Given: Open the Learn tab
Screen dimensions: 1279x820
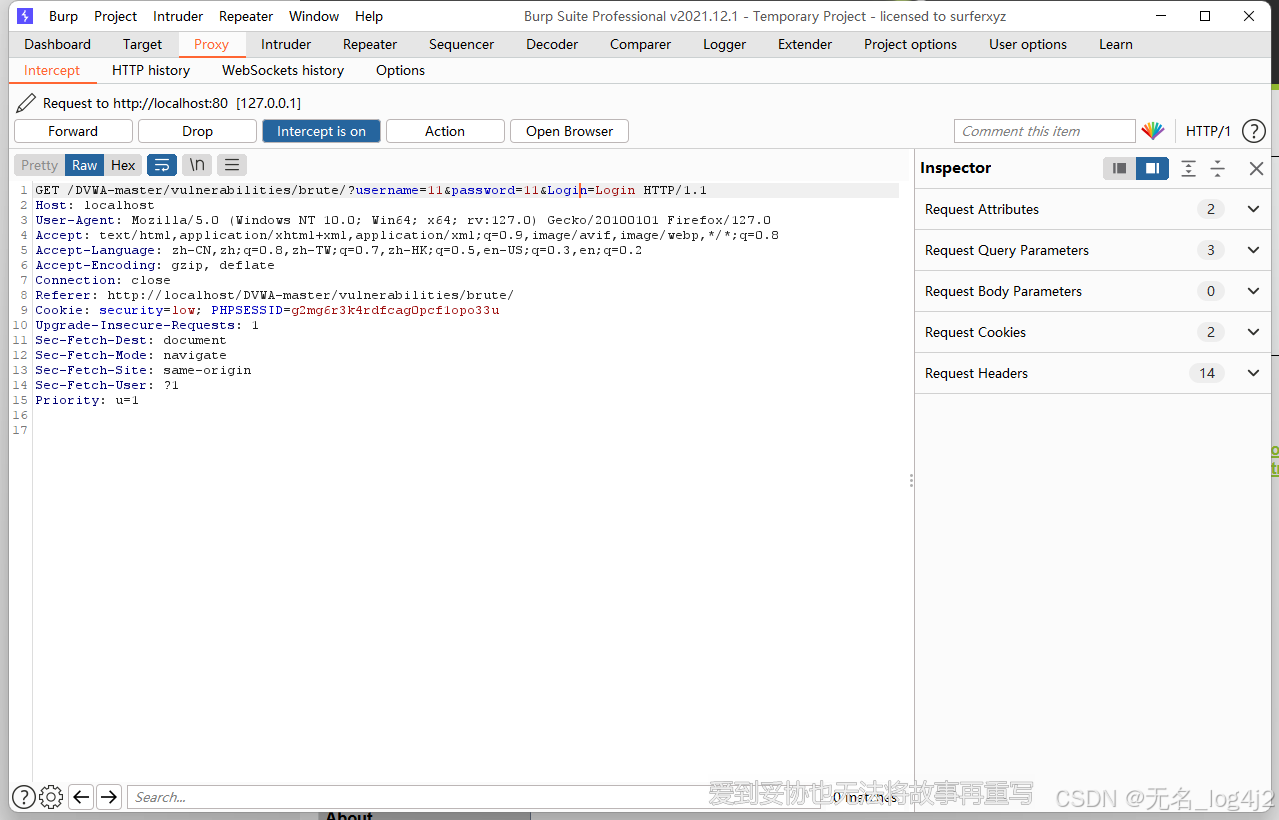Looking at the screenshot, I should [x=1116, y=44].
